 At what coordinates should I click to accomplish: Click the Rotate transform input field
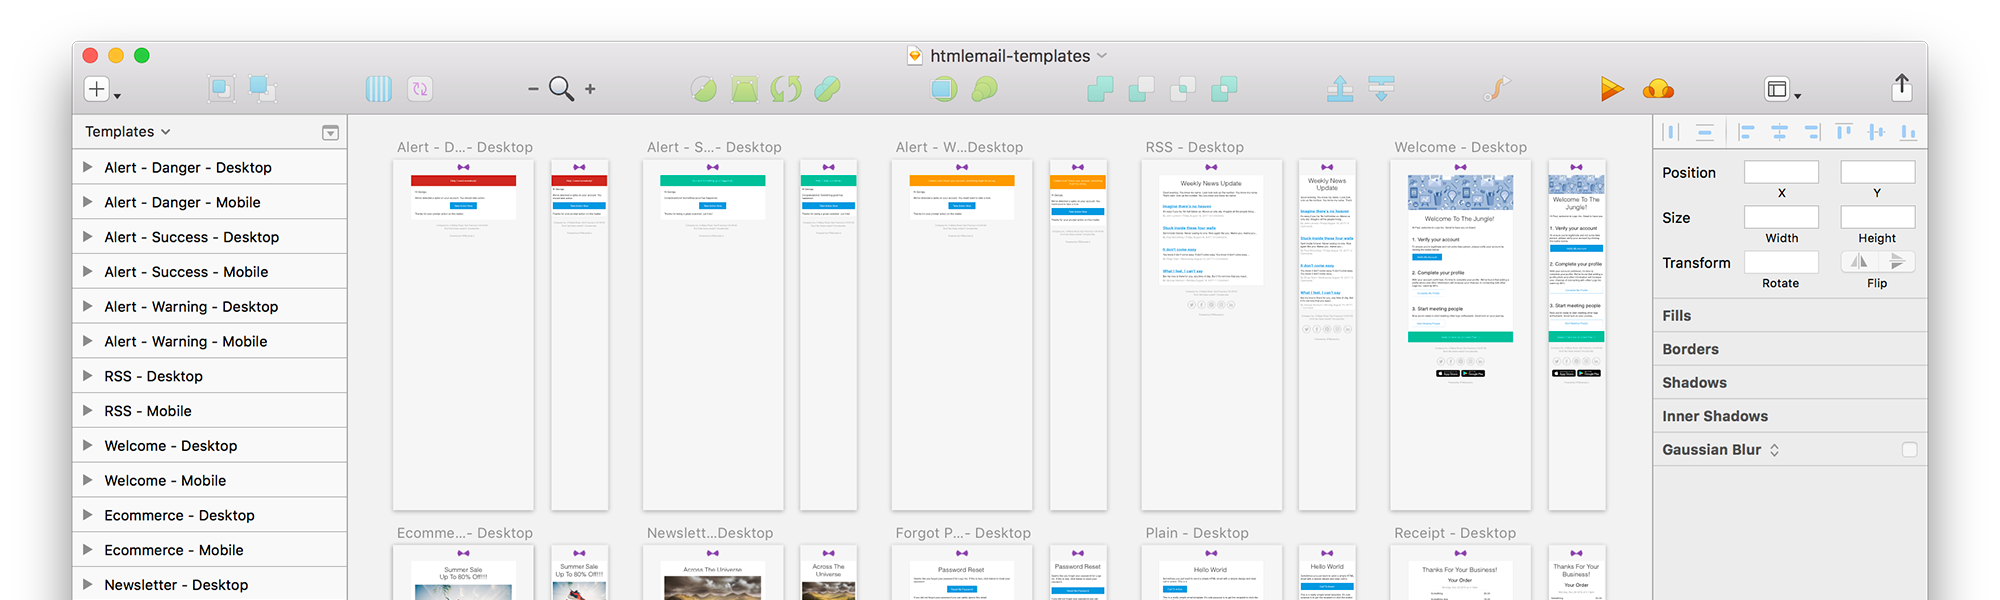1781,262
